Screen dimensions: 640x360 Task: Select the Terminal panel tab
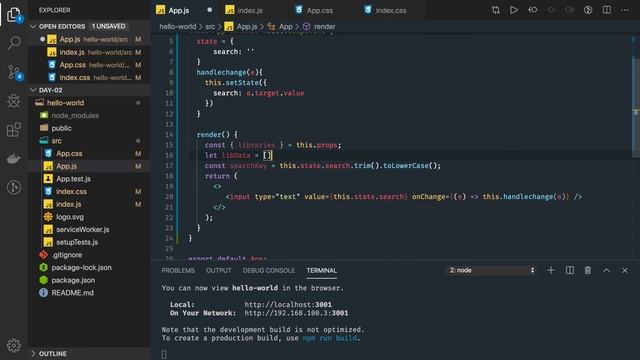(x=322, y=270)
